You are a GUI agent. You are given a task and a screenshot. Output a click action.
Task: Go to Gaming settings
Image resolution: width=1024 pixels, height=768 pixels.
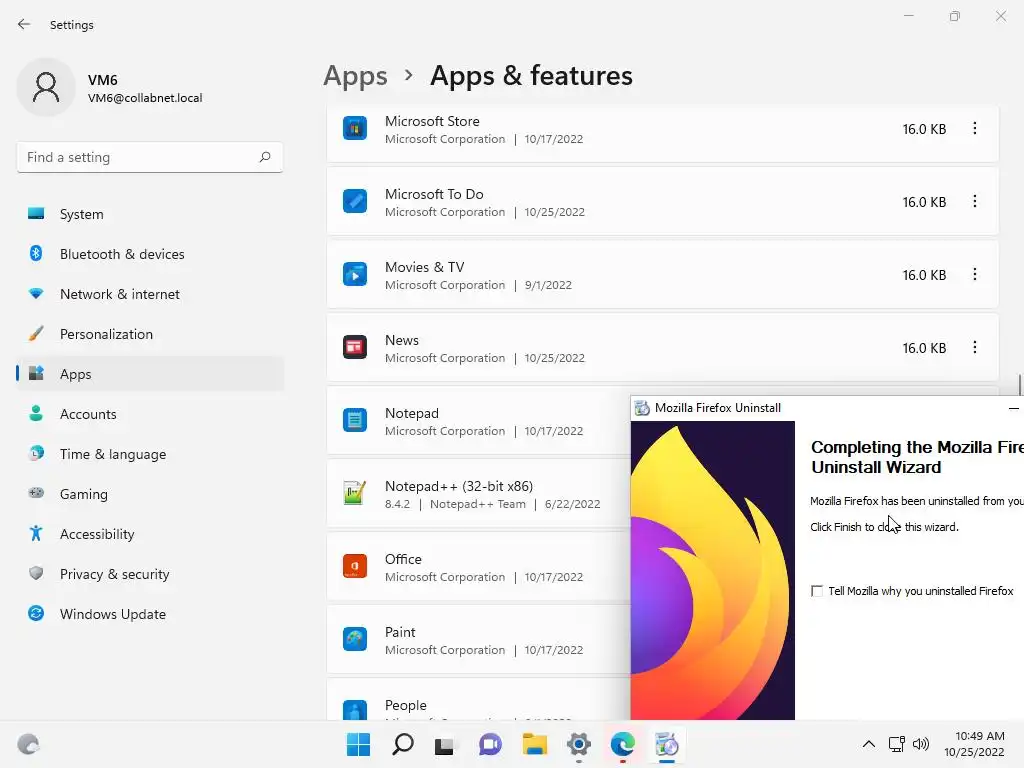click(150, 494)
